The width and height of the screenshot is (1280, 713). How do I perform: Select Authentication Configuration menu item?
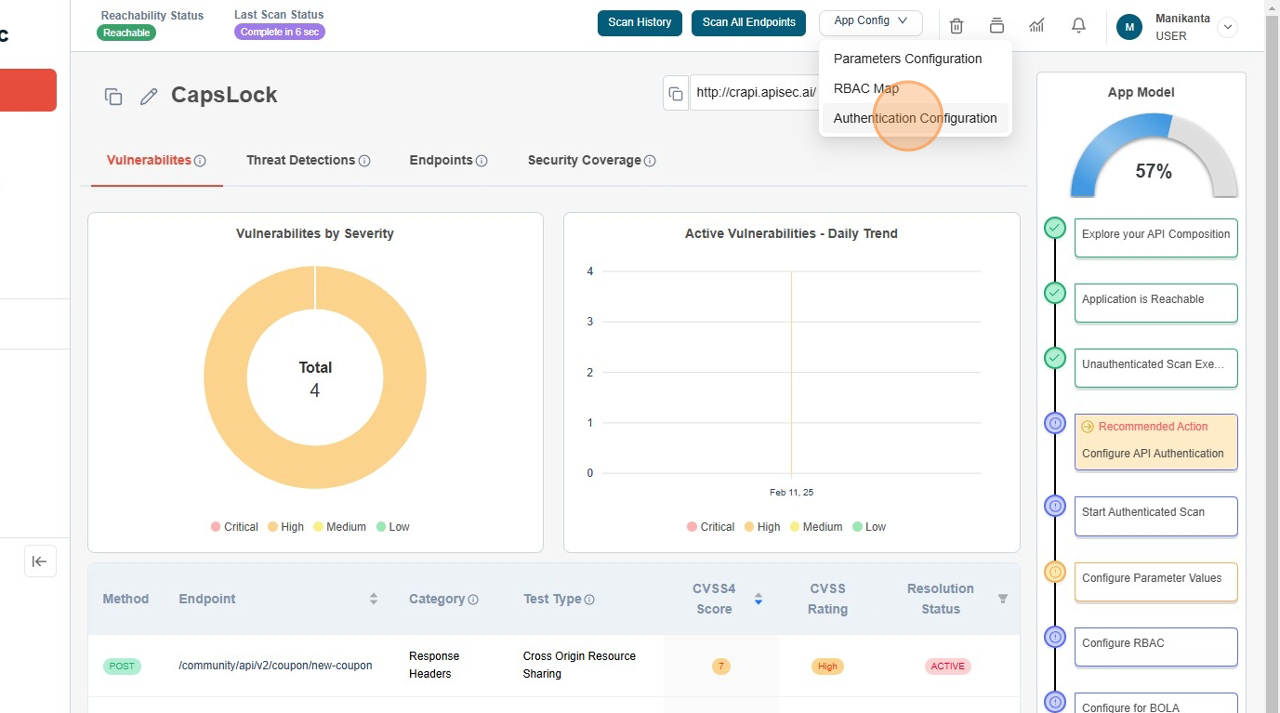914,118
